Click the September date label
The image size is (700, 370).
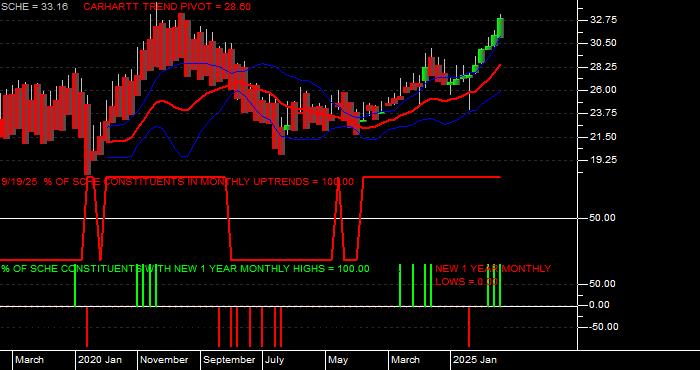click(x=229, y=360)
